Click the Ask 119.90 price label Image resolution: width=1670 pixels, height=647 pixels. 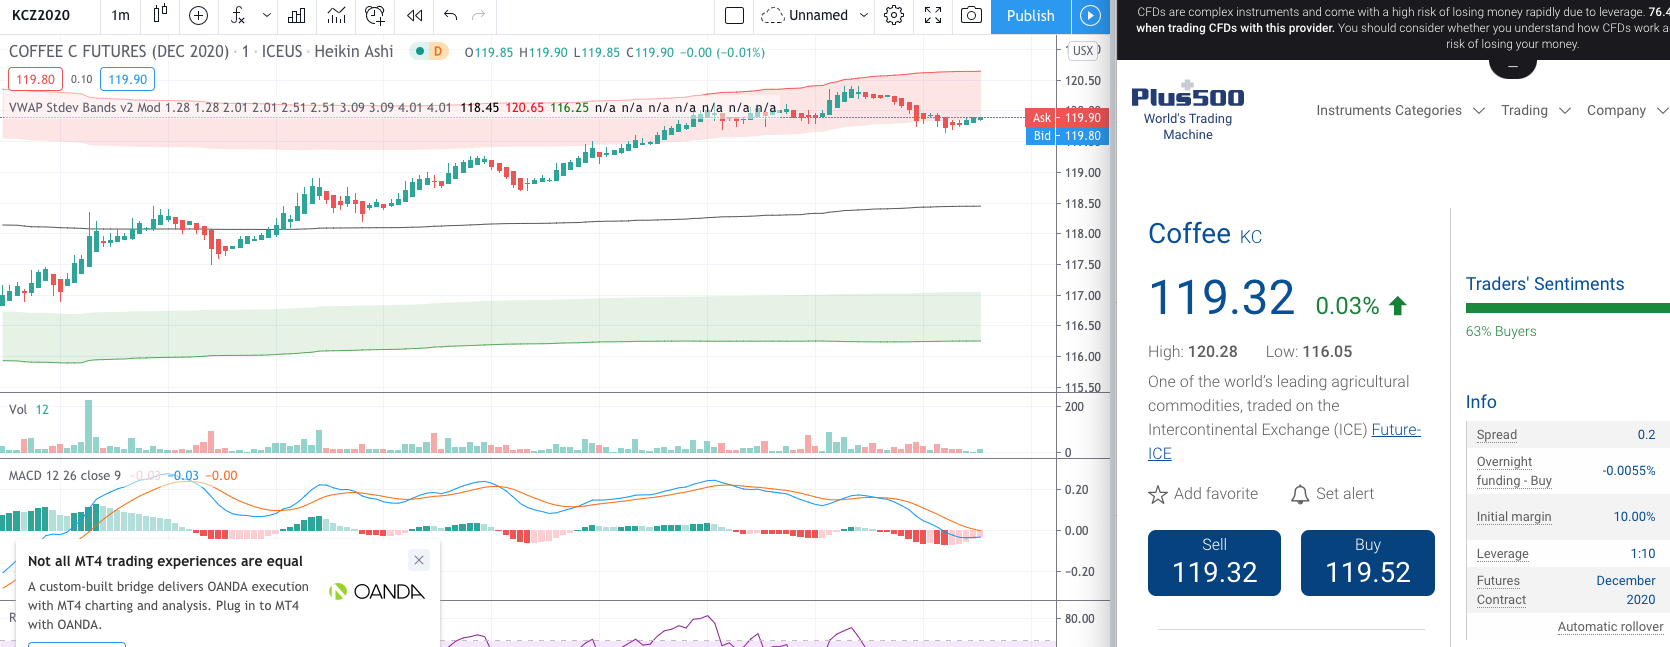1067,118
